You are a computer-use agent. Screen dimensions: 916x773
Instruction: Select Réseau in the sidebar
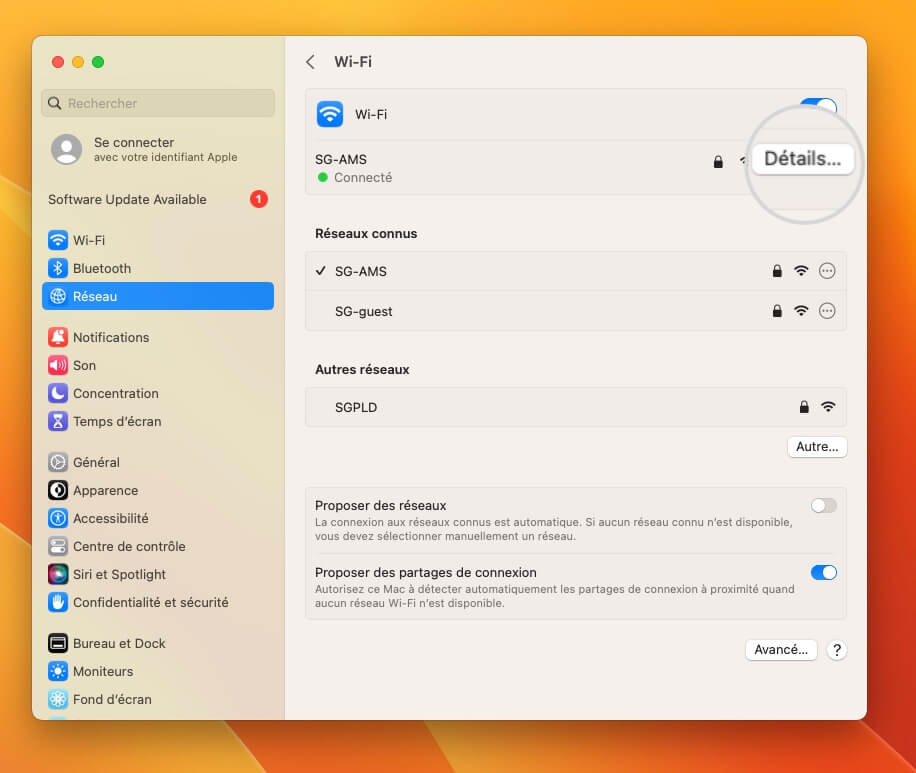[158, 296]
